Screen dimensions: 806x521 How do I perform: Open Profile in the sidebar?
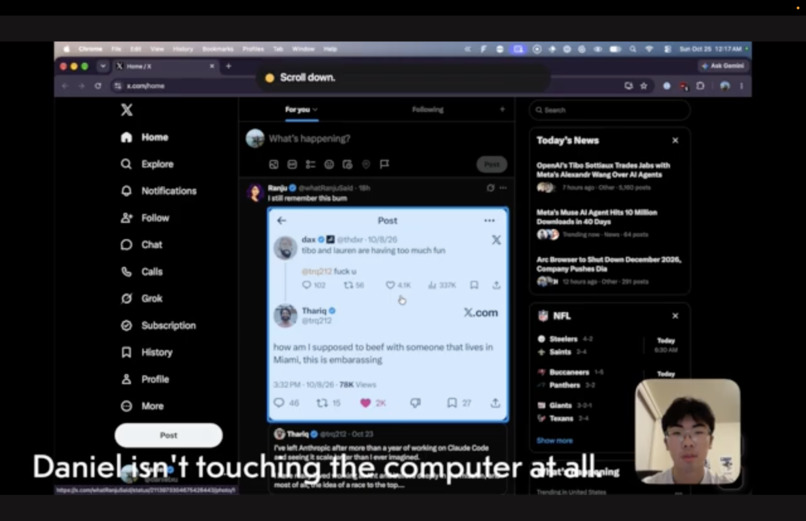tap(144, 379)
